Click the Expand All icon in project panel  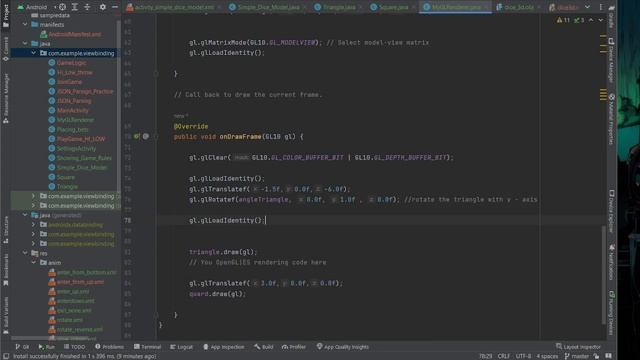75,7
